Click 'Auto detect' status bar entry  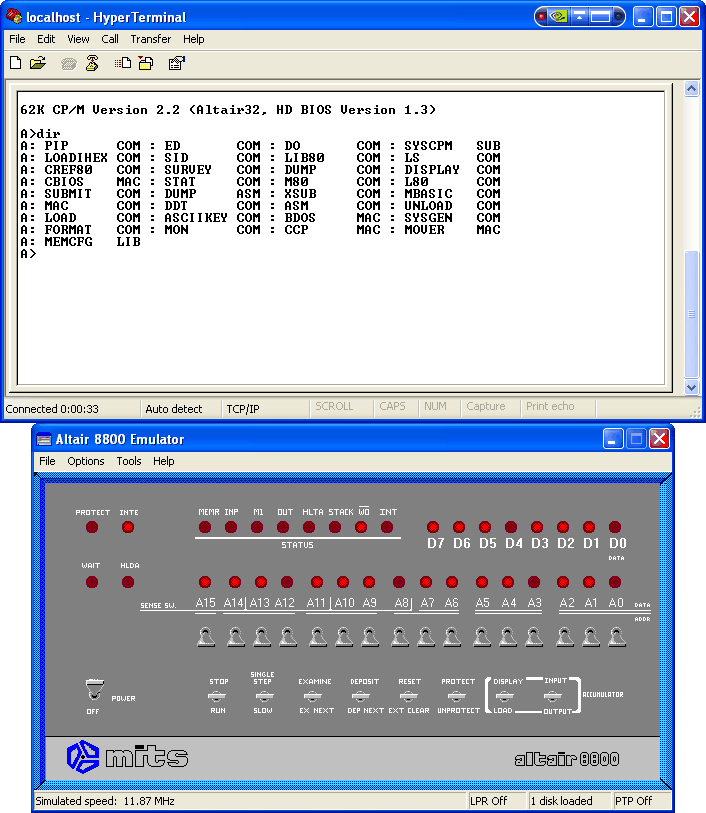pos(174,409)
